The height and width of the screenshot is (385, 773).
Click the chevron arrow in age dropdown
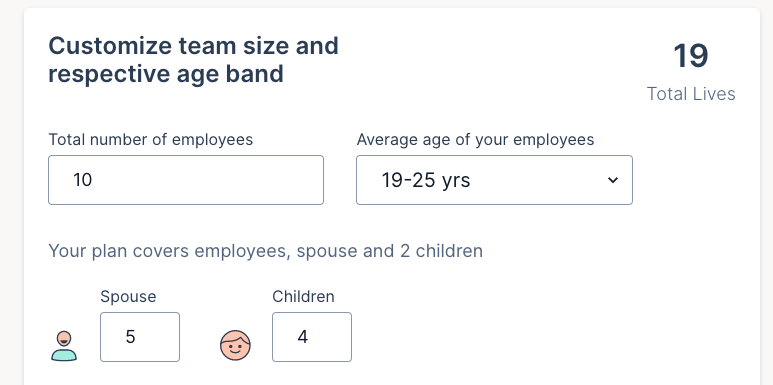pyautogui.click(x=613, y=180)
